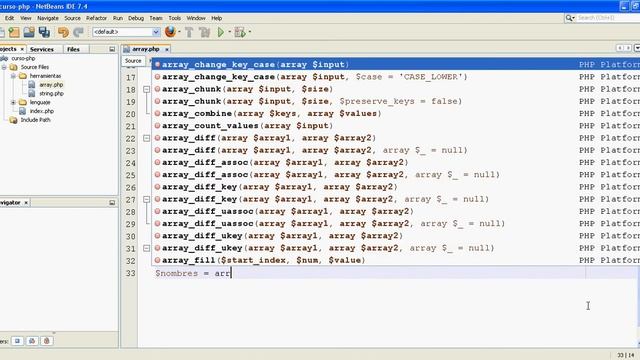Image resolution: width=640 pixels, height=360 pixels.
Task: Open the Source menu
Action: (72, 18)
